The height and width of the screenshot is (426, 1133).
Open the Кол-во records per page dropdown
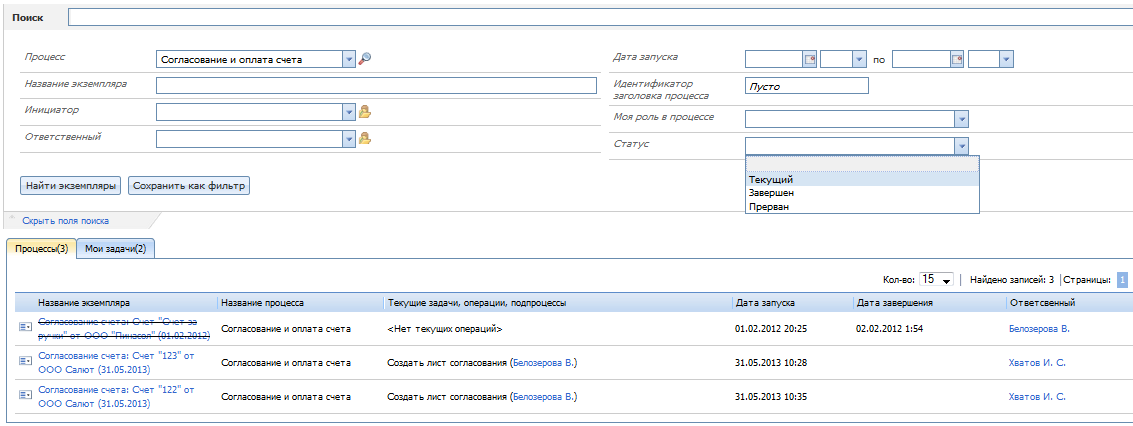point(946,280)
